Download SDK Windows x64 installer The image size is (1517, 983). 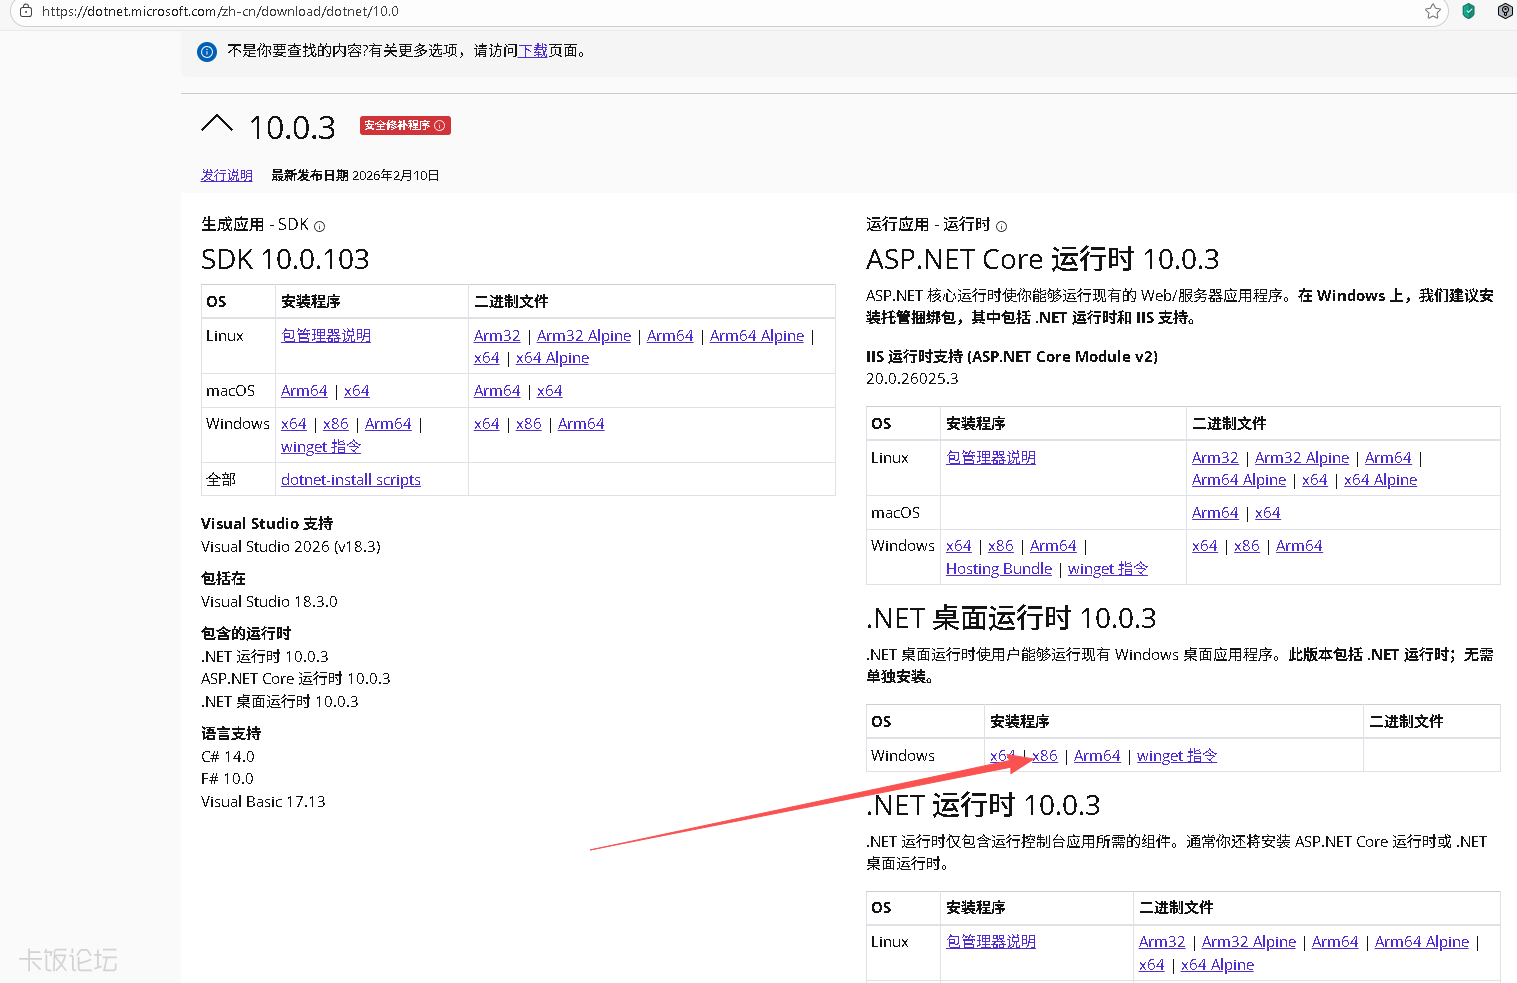293,424
